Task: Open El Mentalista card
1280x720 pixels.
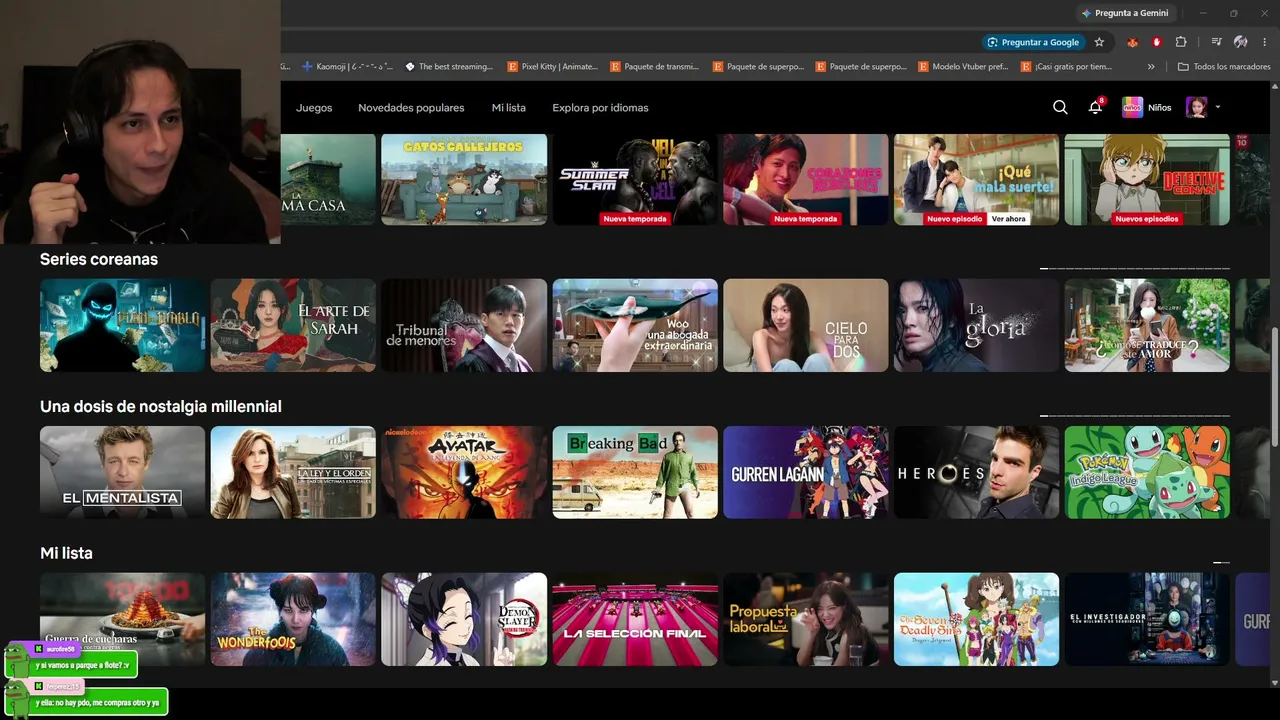Action: pos(122,472)
